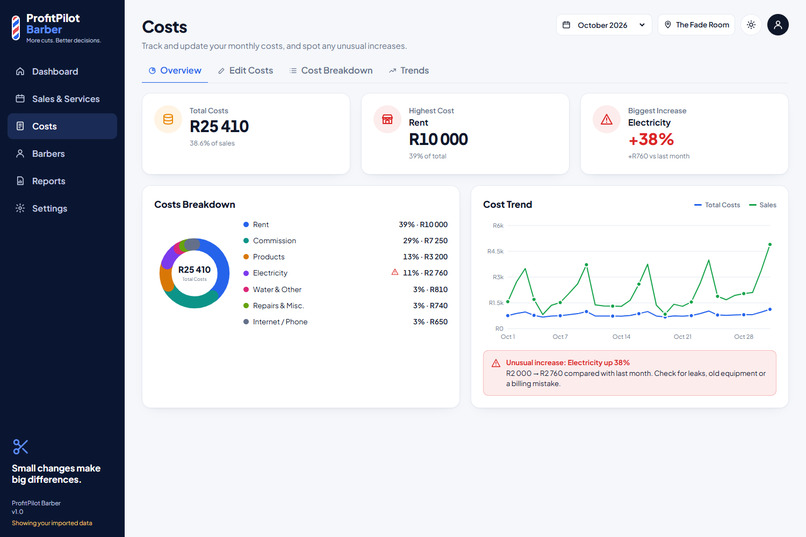The width and height of the screenshot is (806, 537).
Task: Click the donut chart center R25 410
Action: point(194,270)
